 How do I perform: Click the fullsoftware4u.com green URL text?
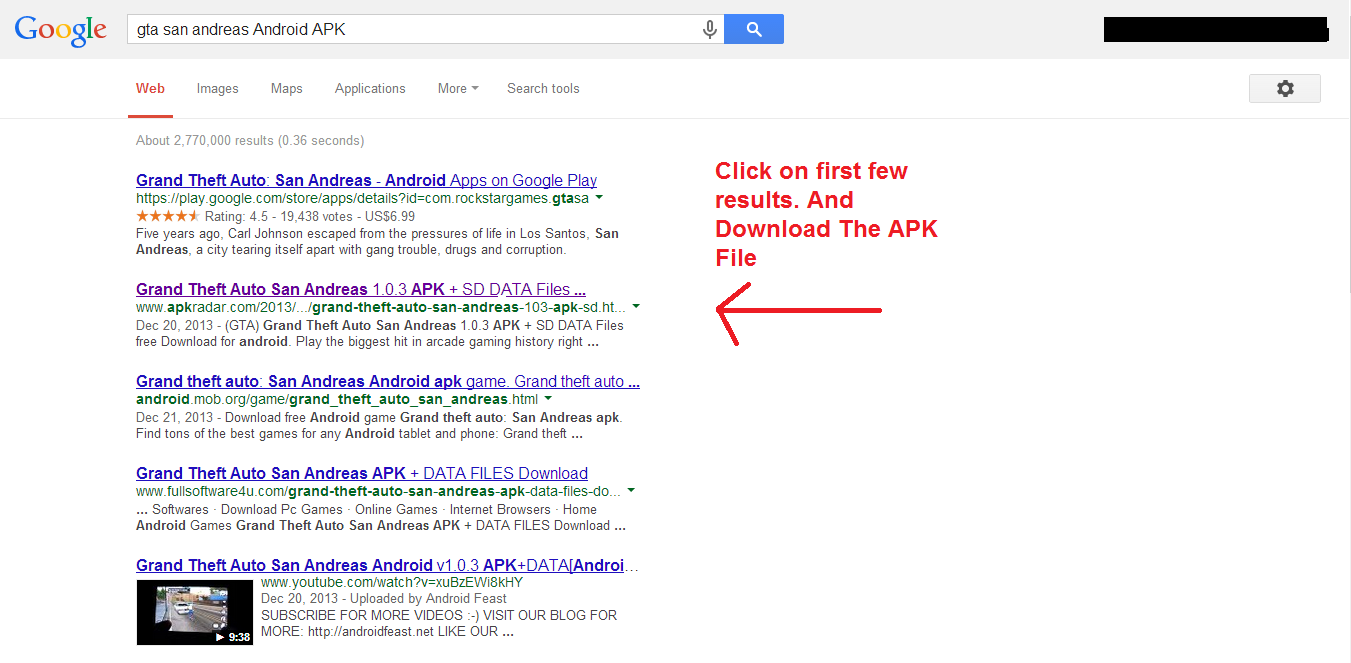pos(378,491)
